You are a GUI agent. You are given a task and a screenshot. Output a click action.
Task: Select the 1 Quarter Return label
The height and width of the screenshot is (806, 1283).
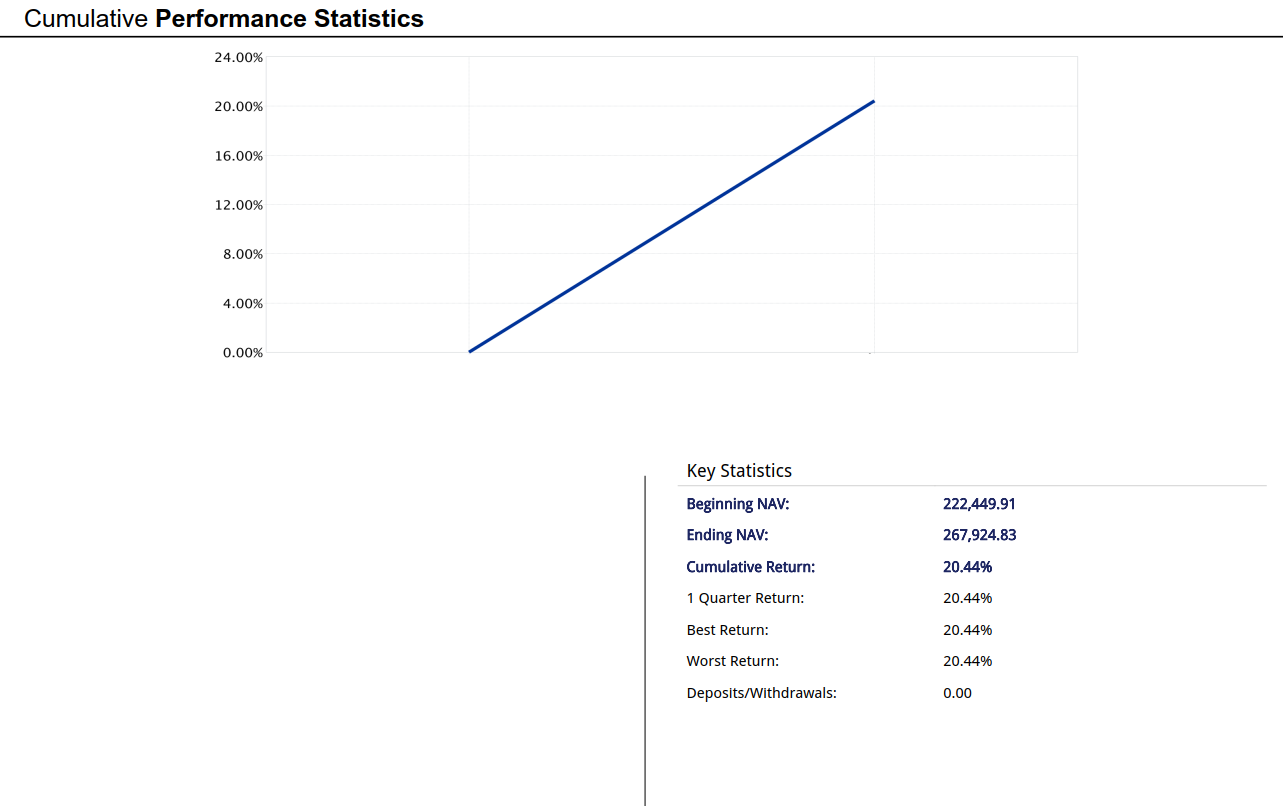pyautogui.click(x=745, y=598)
